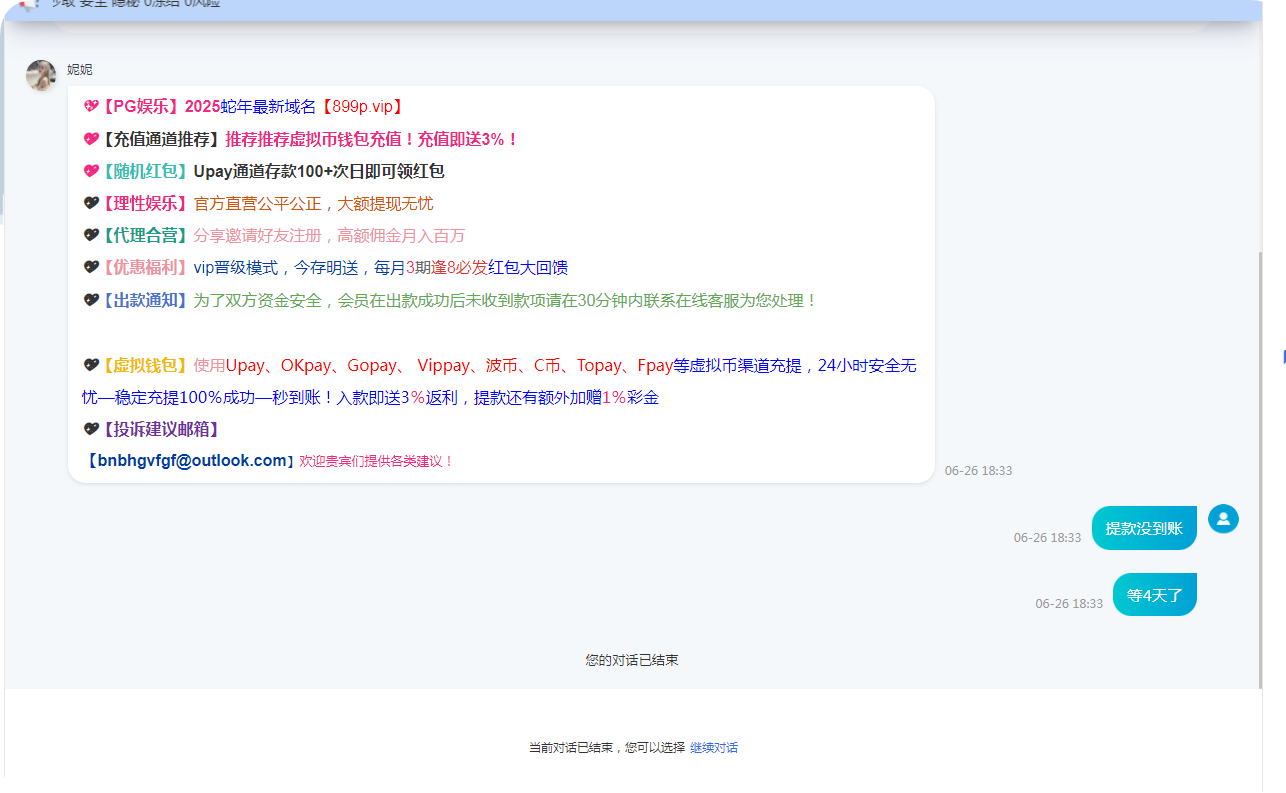1286x793 pixels.
Task: Click the 提款没到账 message bubble
Action: (x=1143, y=528)
